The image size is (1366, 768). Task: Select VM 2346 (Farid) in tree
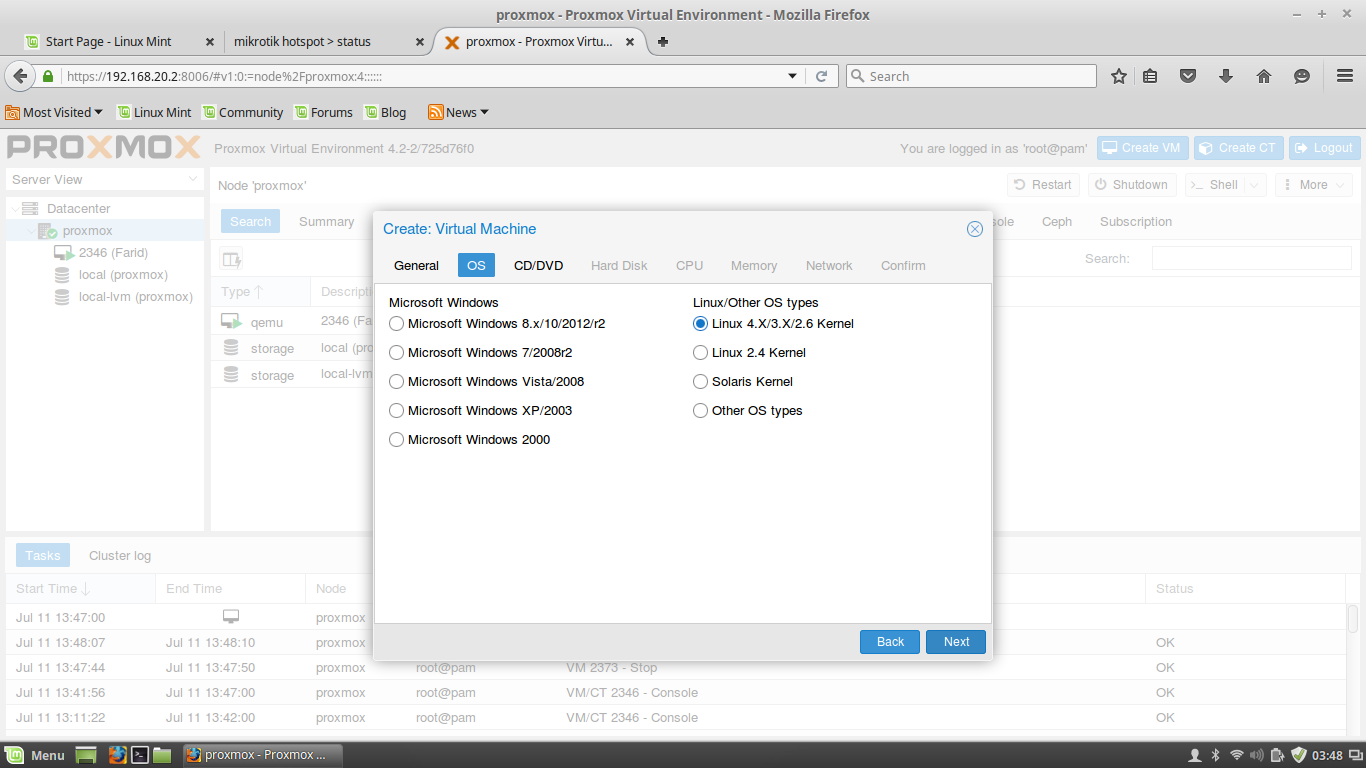112,253
